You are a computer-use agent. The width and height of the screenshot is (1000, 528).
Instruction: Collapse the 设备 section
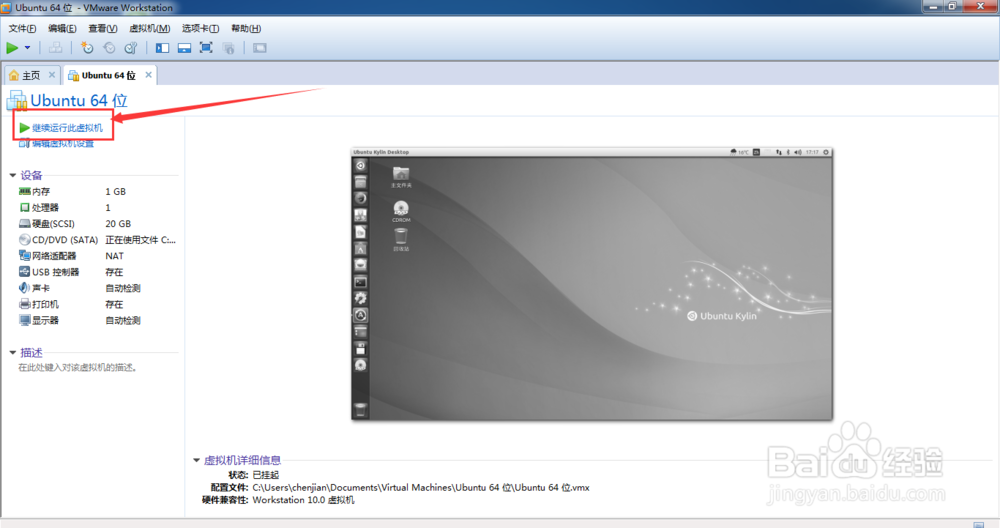coord(13,175)
